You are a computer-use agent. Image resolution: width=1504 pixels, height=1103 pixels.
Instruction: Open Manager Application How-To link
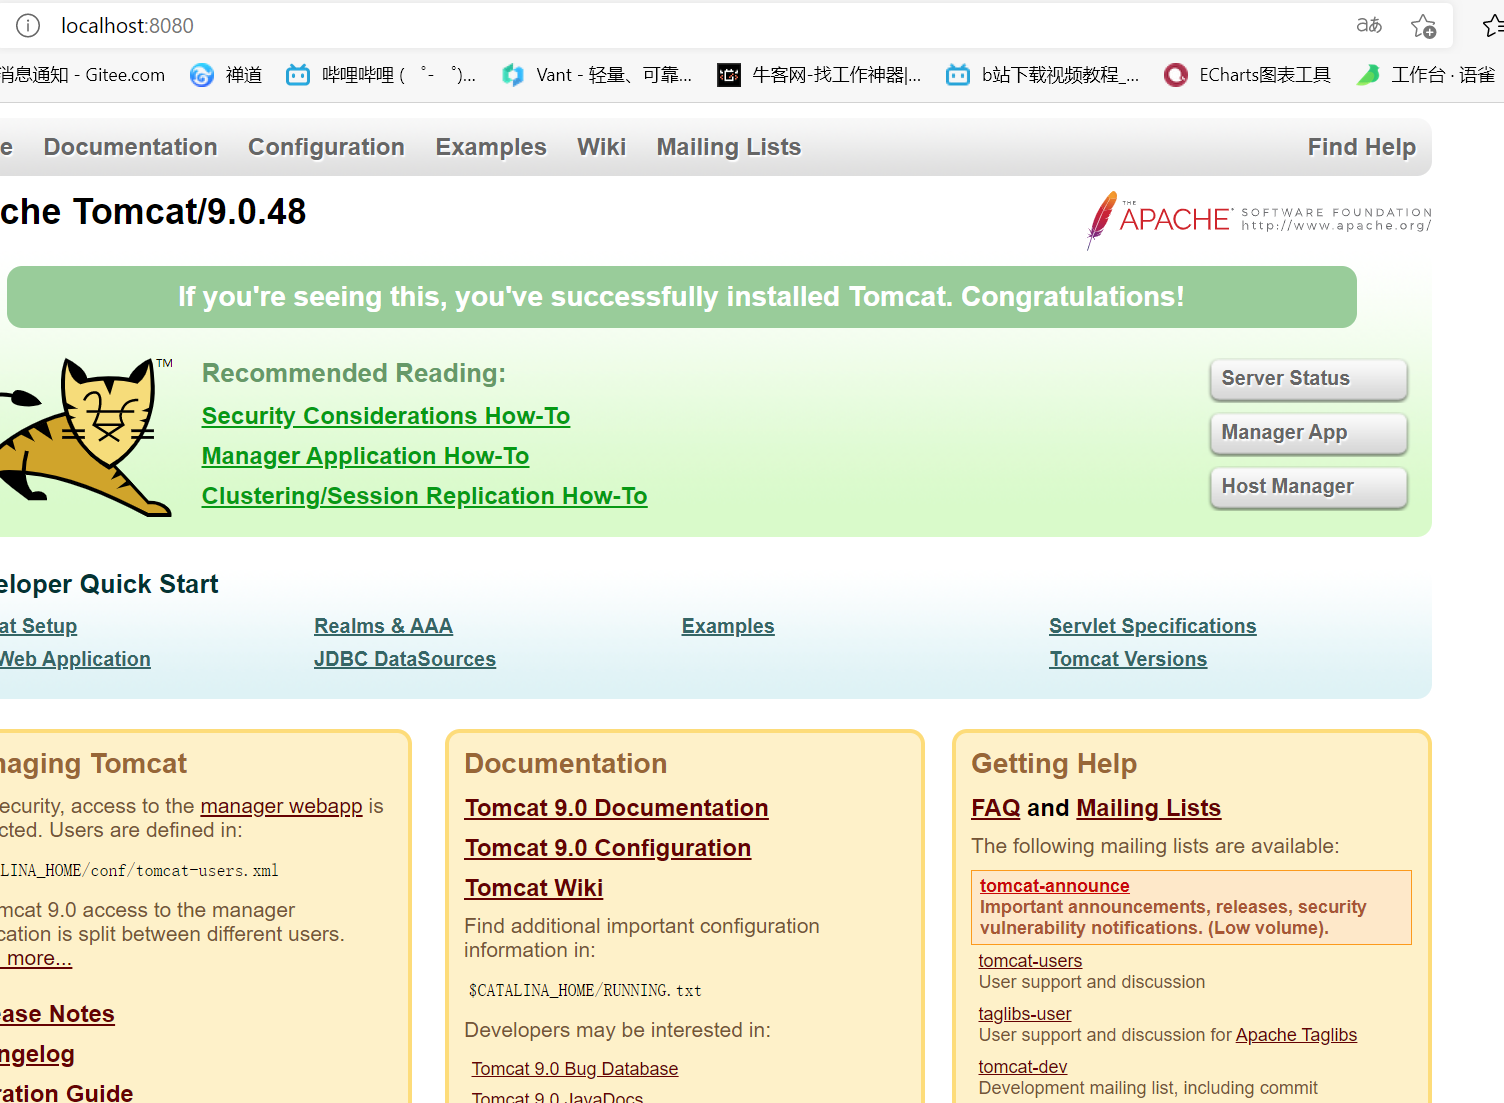(x=365, y=456)
